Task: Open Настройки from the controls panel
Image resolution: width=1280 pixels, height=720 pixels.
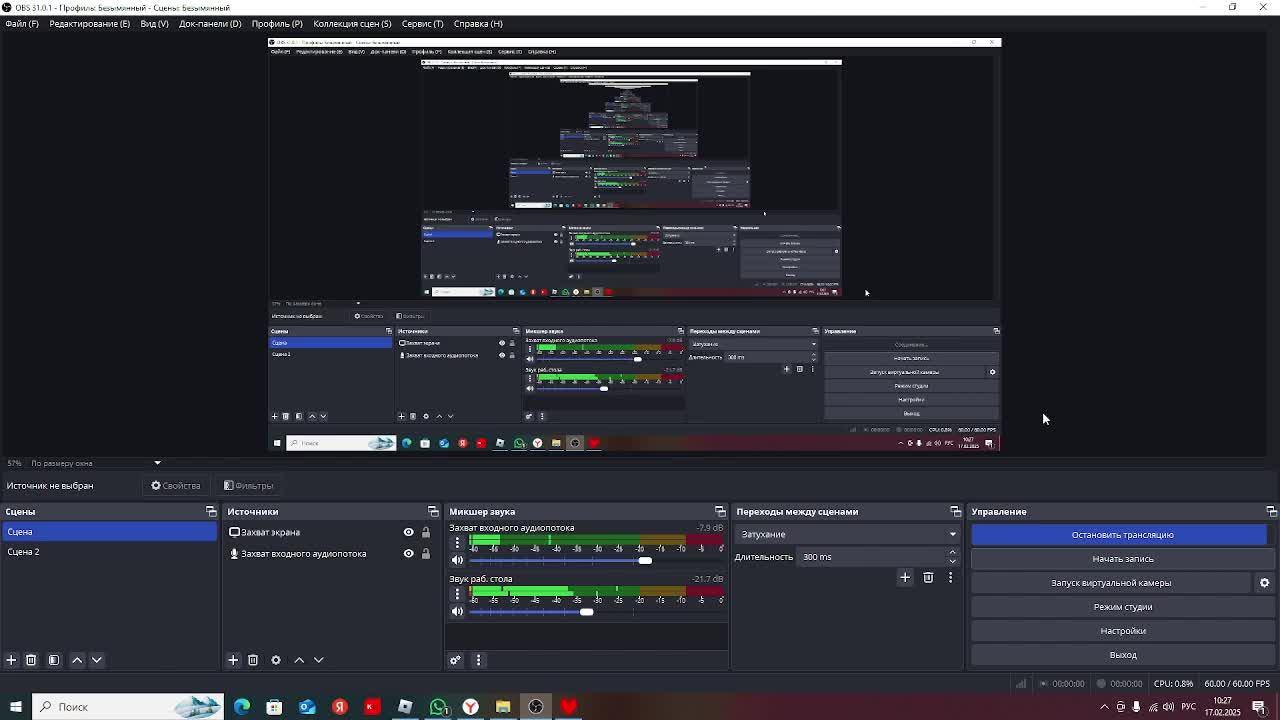Action: point(1122,631)
